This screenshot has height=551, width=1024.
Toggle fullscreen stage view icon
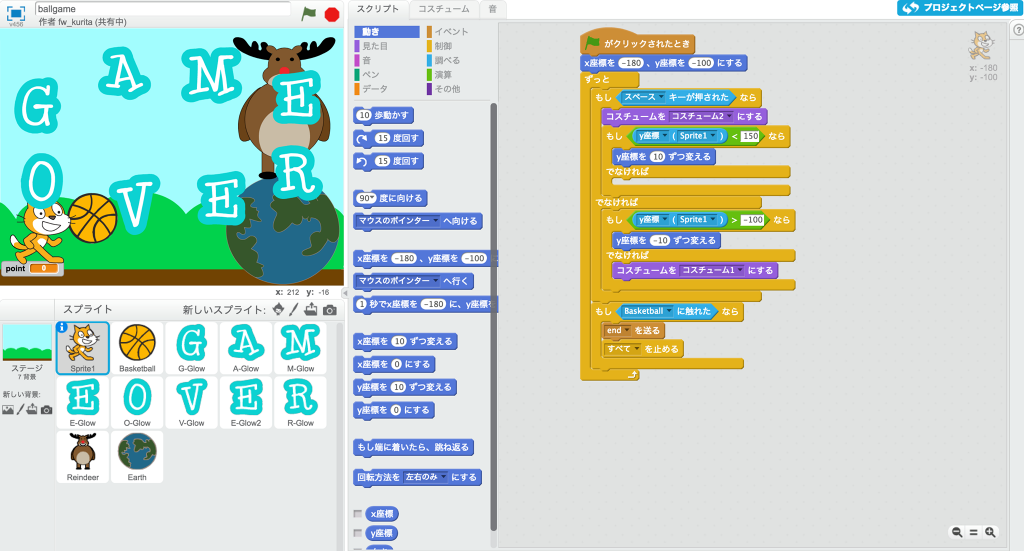pyautogui.click(x=16, y=14)
